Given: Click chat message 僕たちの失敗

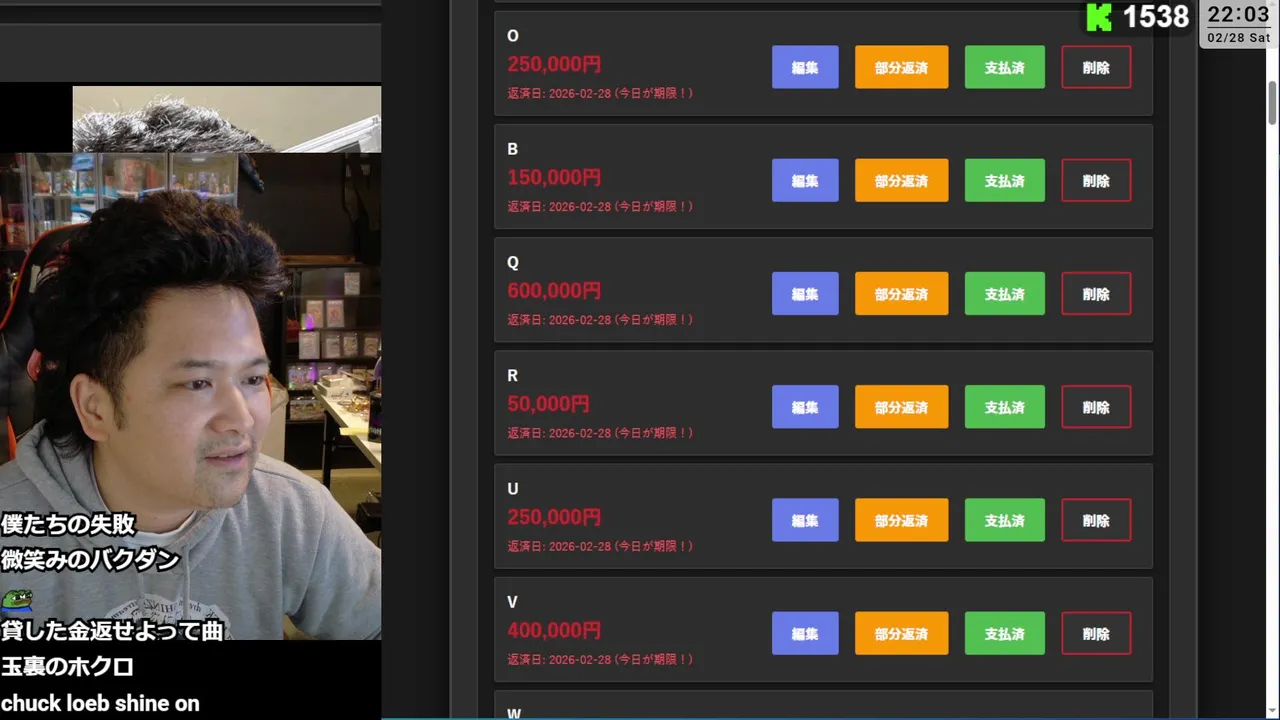Looking at the screenshot, I should point(68,523).
